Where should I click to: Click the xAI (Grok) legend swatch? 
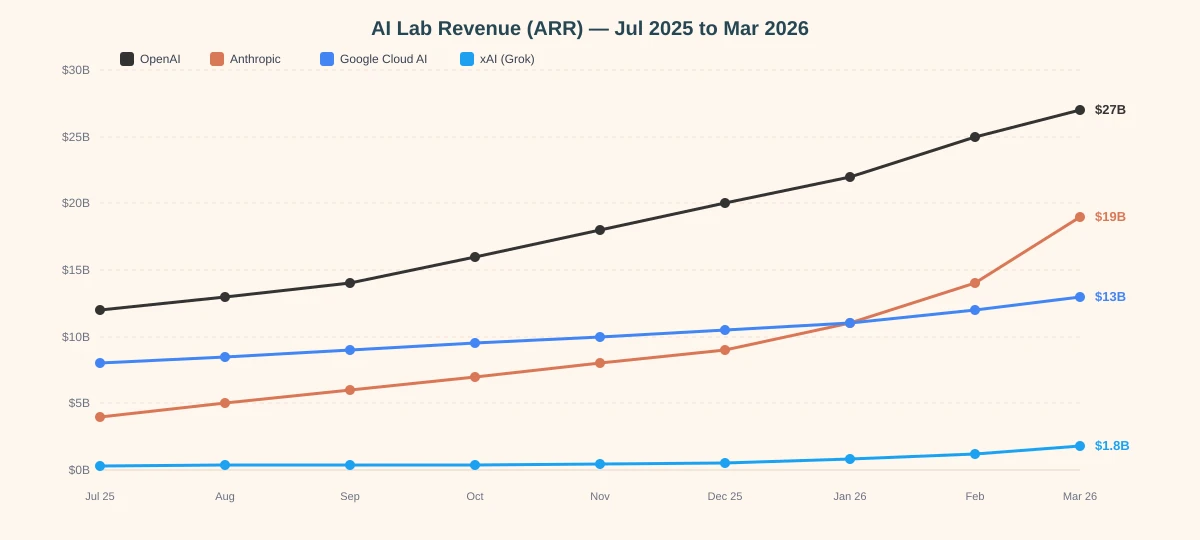[x=467, y=59]
